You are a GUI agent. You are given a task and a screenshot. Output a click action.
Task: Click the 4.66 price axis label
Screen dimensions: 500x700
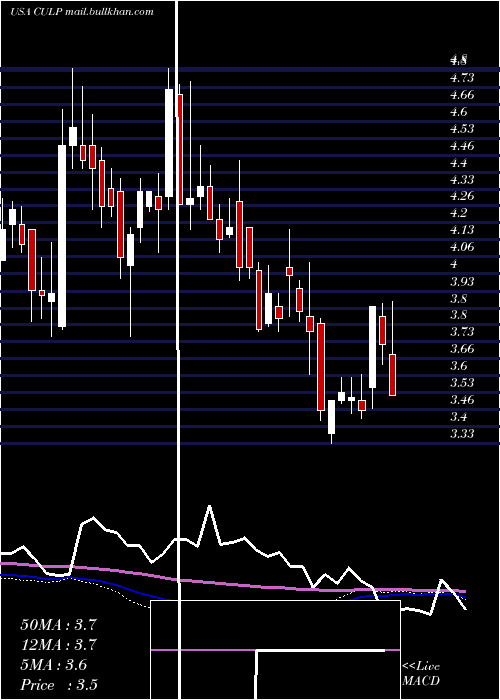click(462, 95)
